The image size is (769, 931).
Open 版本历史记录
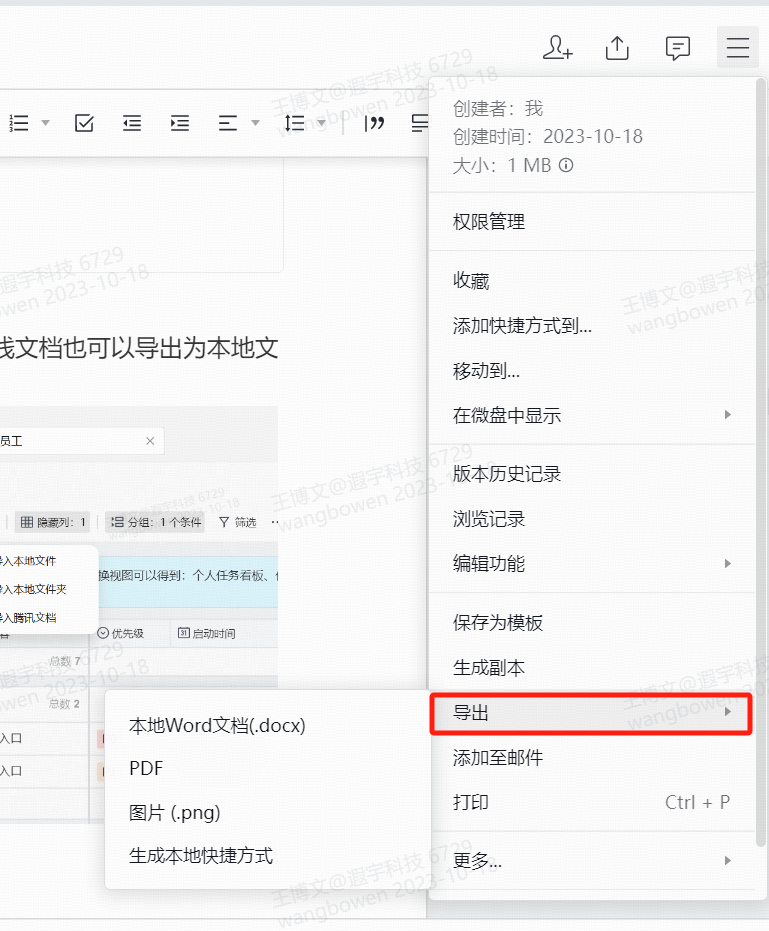(x=592, y=474)
